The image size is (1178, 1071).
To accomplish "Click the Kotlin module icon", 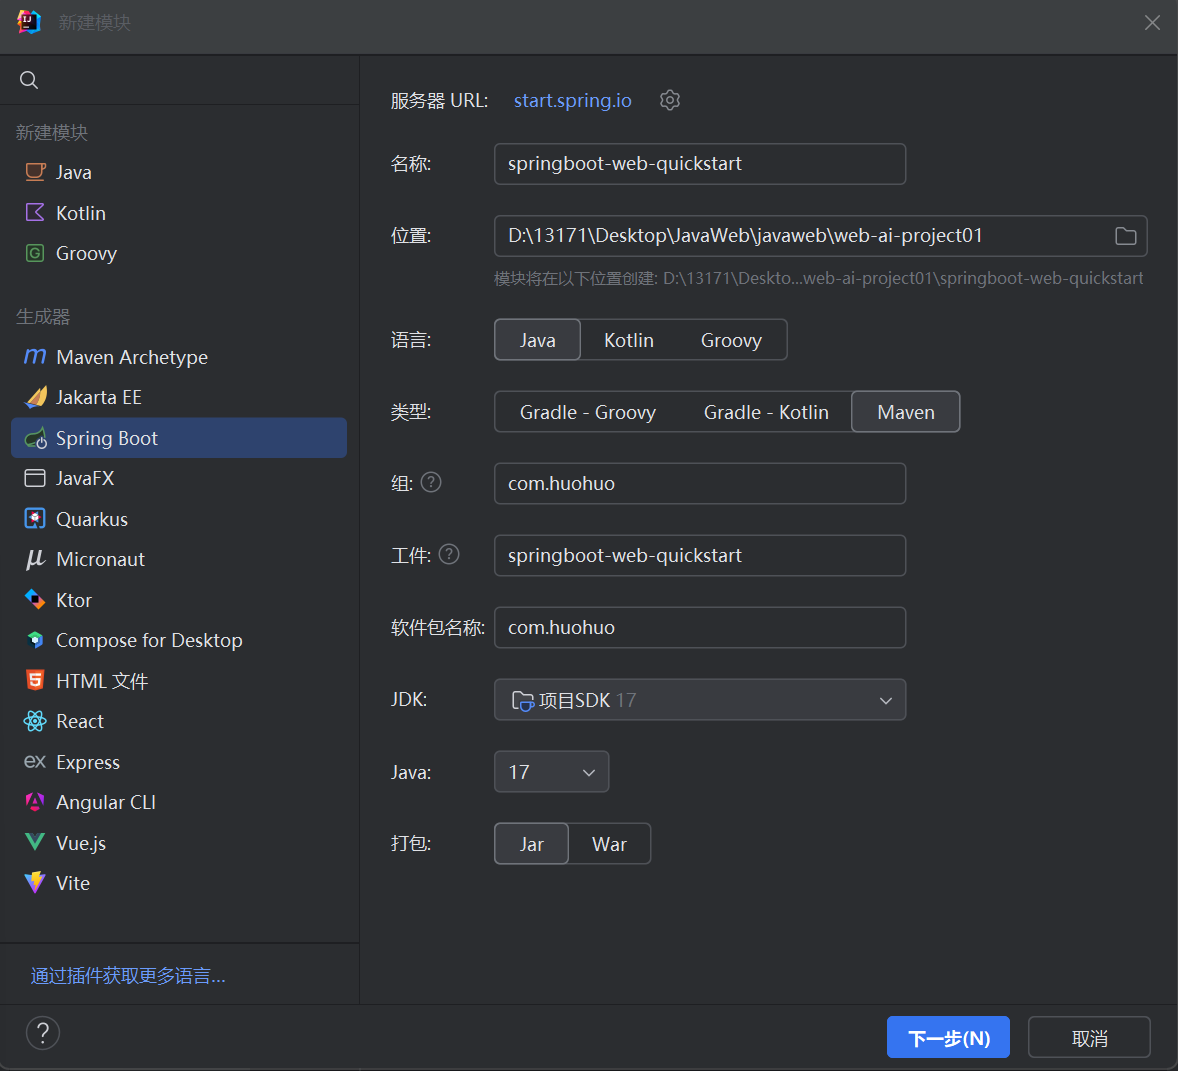I will 35,213.
